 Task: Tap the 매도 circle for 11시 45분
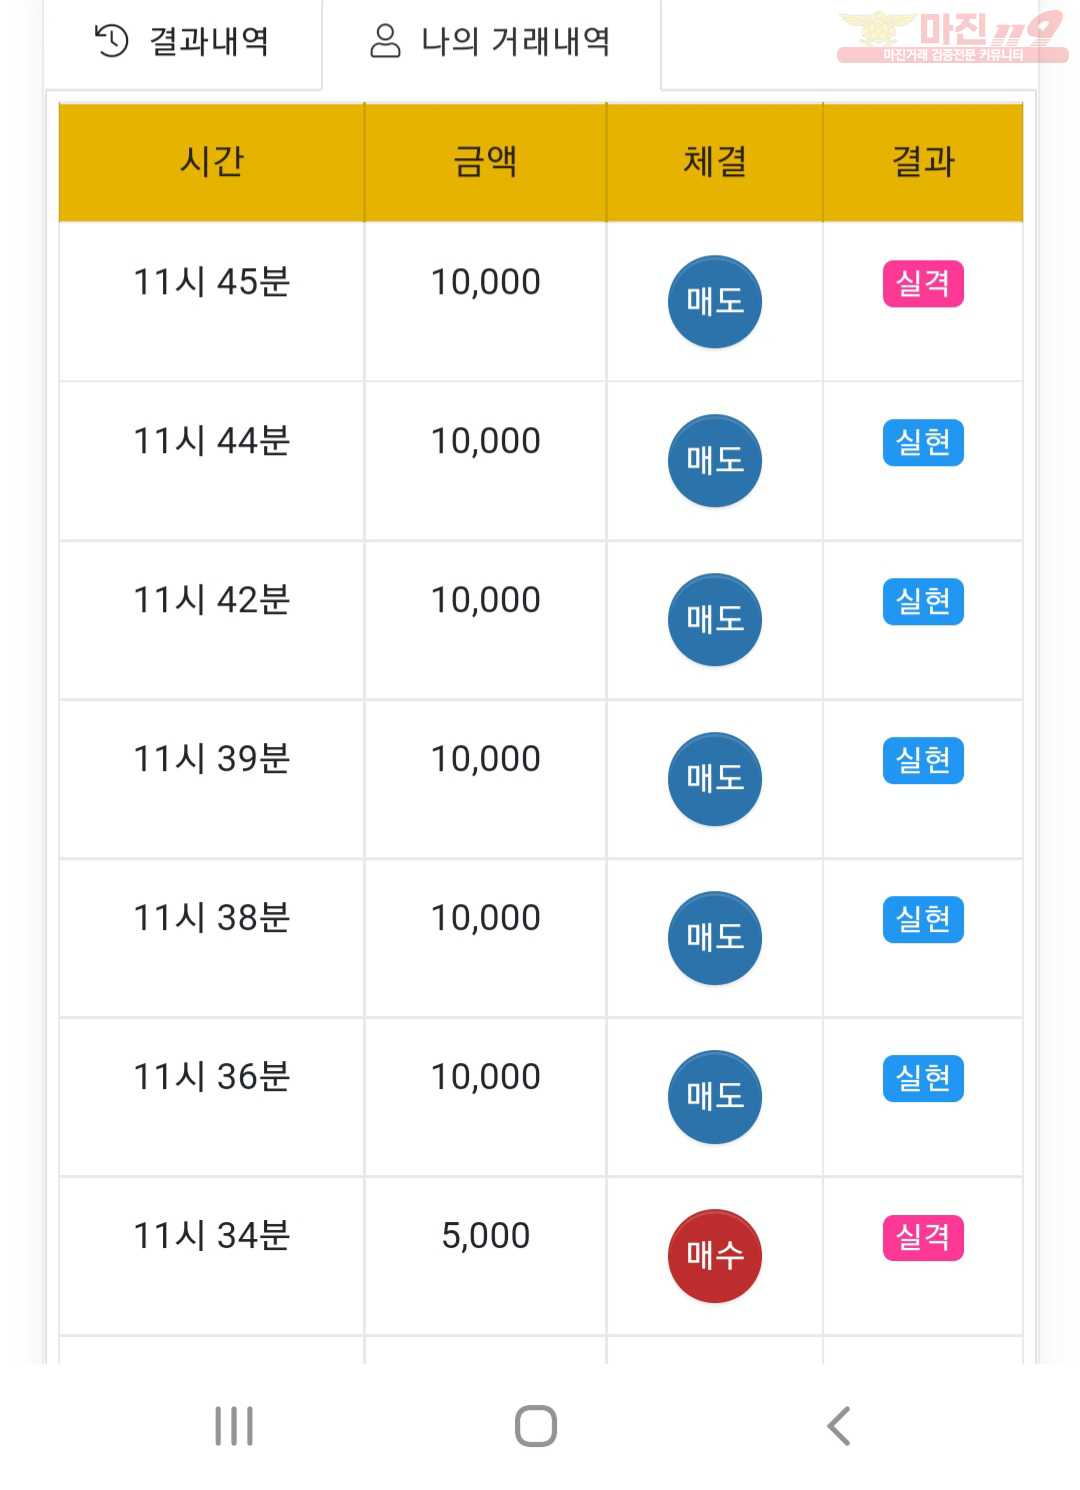click(x=715, y=302)
